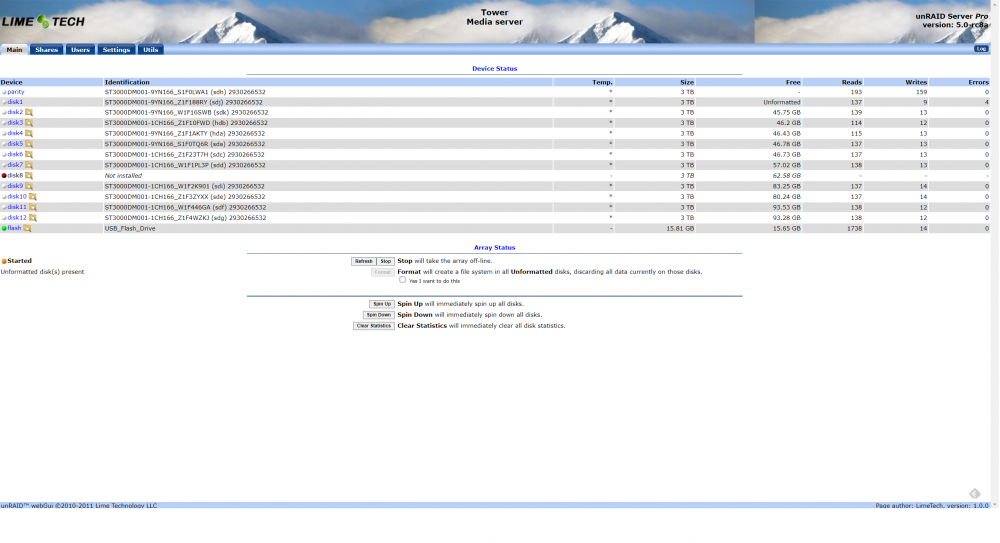Open the disk6 device link
The image size is (1000, 543).
(x=15, y=154)
